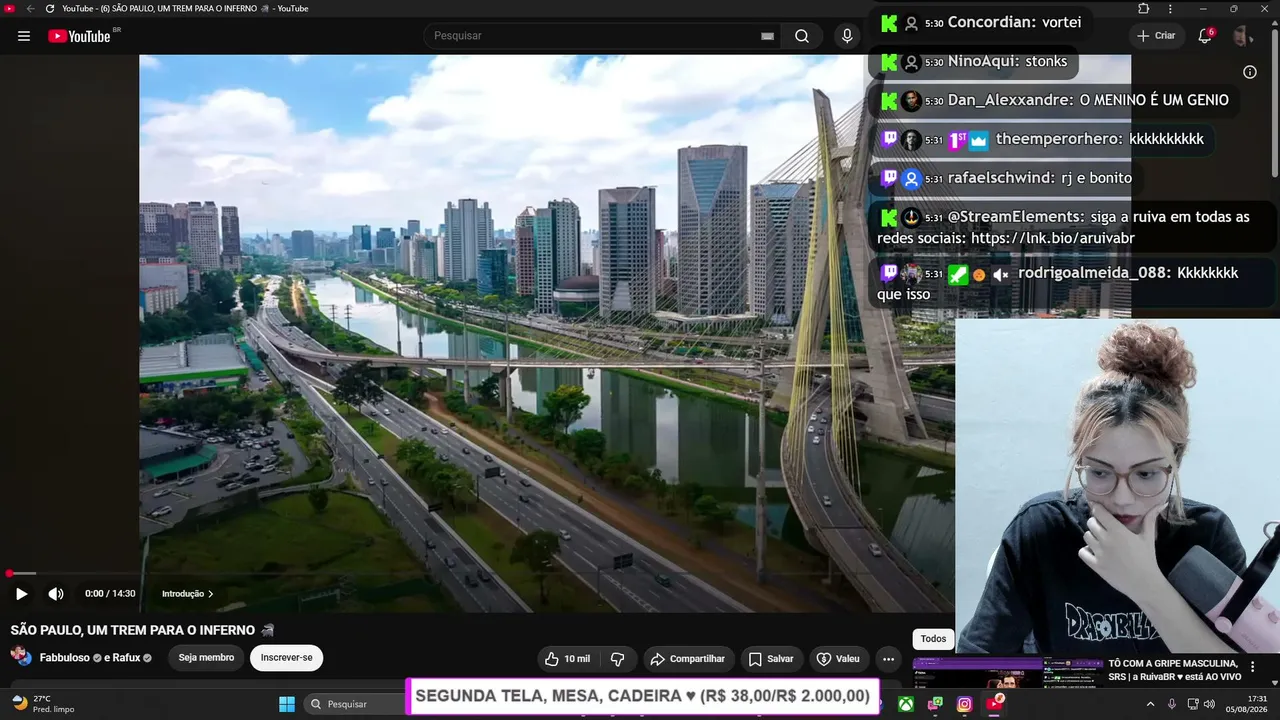
Task: Expand hidden system tray icons
Action: [x=1150, y=704]
